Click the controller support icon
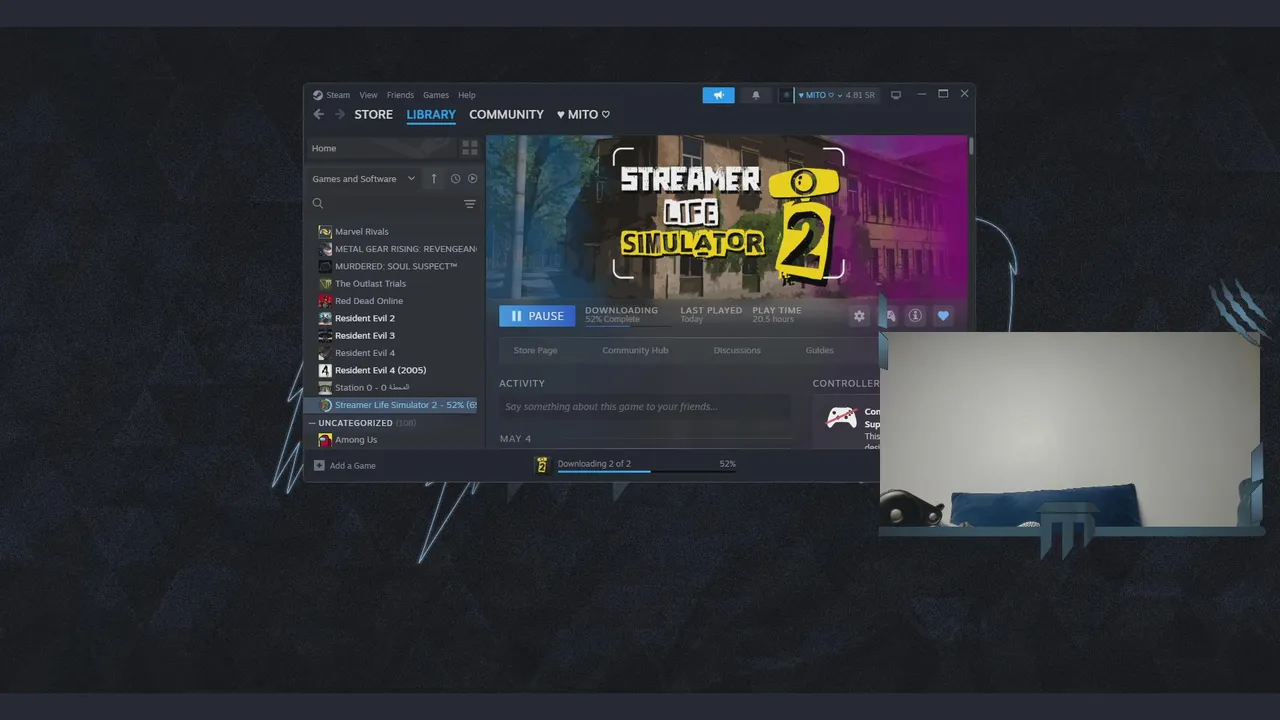 [x=842, y=418]
